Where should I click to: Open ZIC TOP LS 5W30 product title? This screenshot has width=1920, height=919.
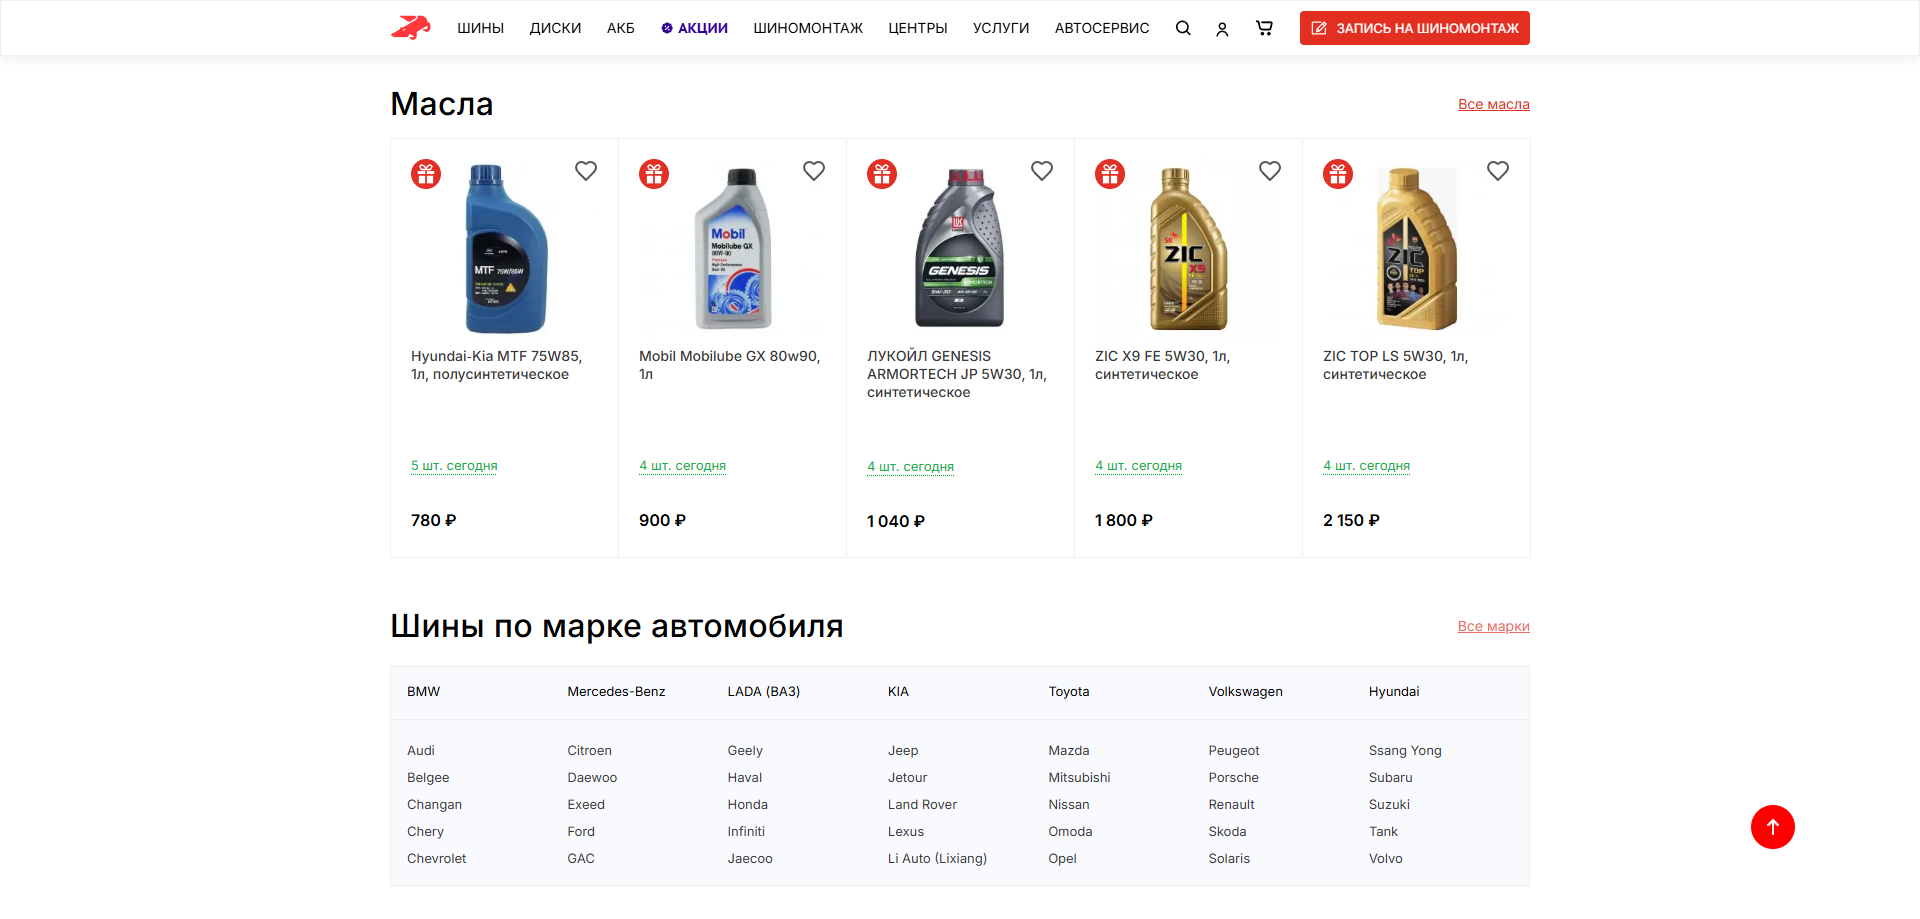[x=1395, y=365]
